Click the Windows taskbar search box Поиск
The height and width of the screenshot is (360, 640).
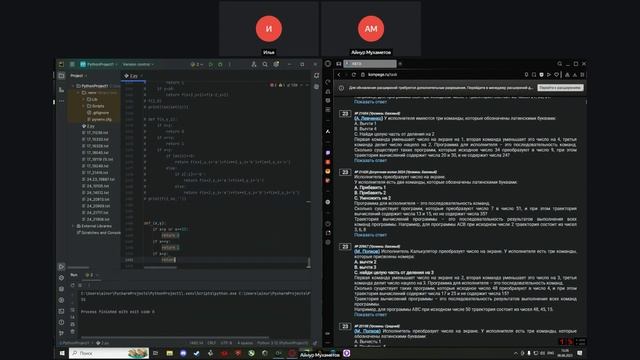(x=109, y=353)
